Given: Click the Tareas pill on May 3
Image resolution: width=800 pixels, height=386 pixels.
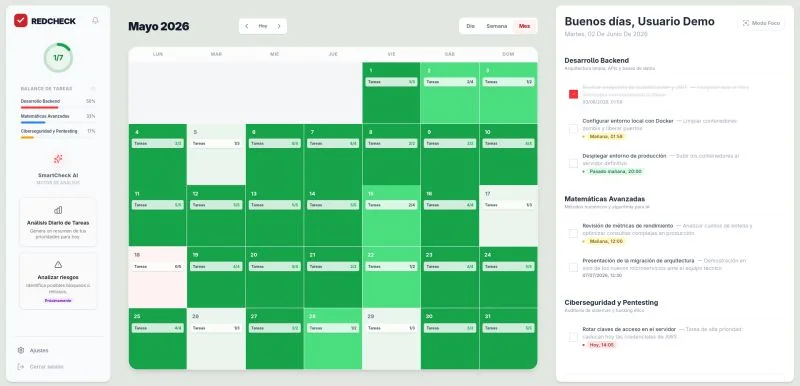Looking at the screenshot, I should click(x=508, y=82).
